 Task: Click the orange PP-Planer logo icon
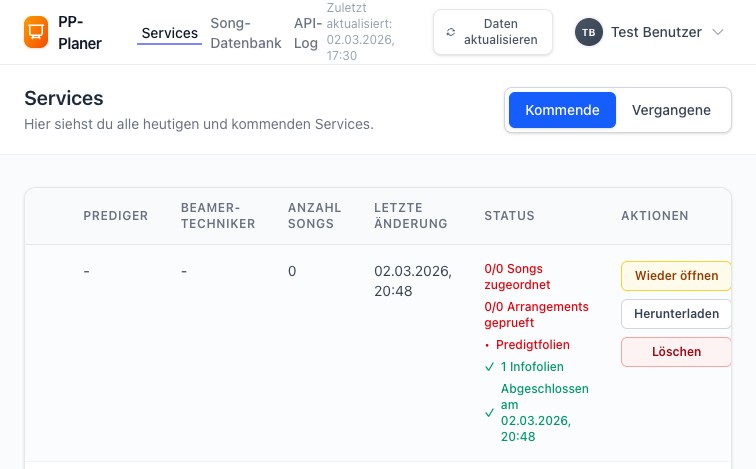tap(36, 33)
